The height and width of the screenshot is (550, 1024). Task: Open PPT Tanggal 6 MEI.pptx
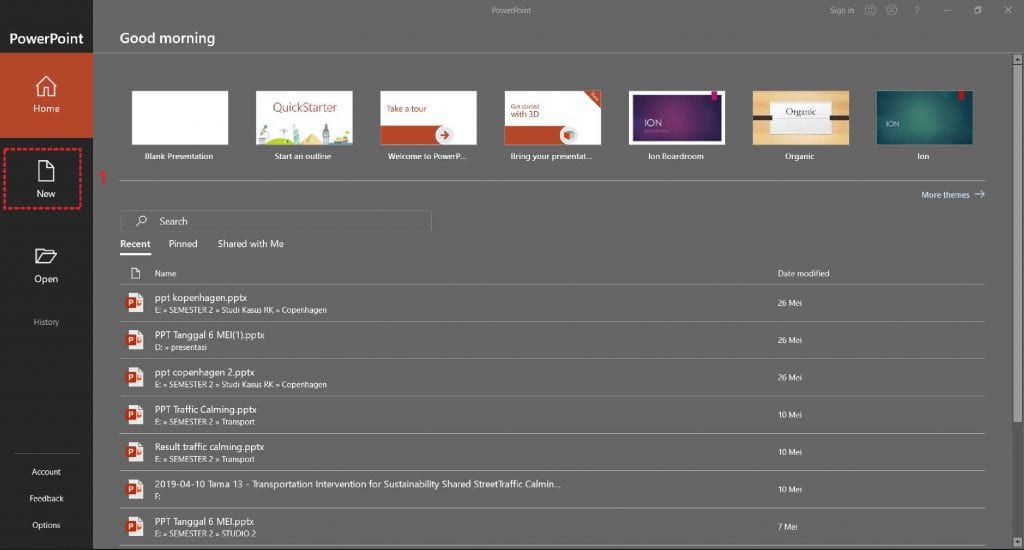552,526
